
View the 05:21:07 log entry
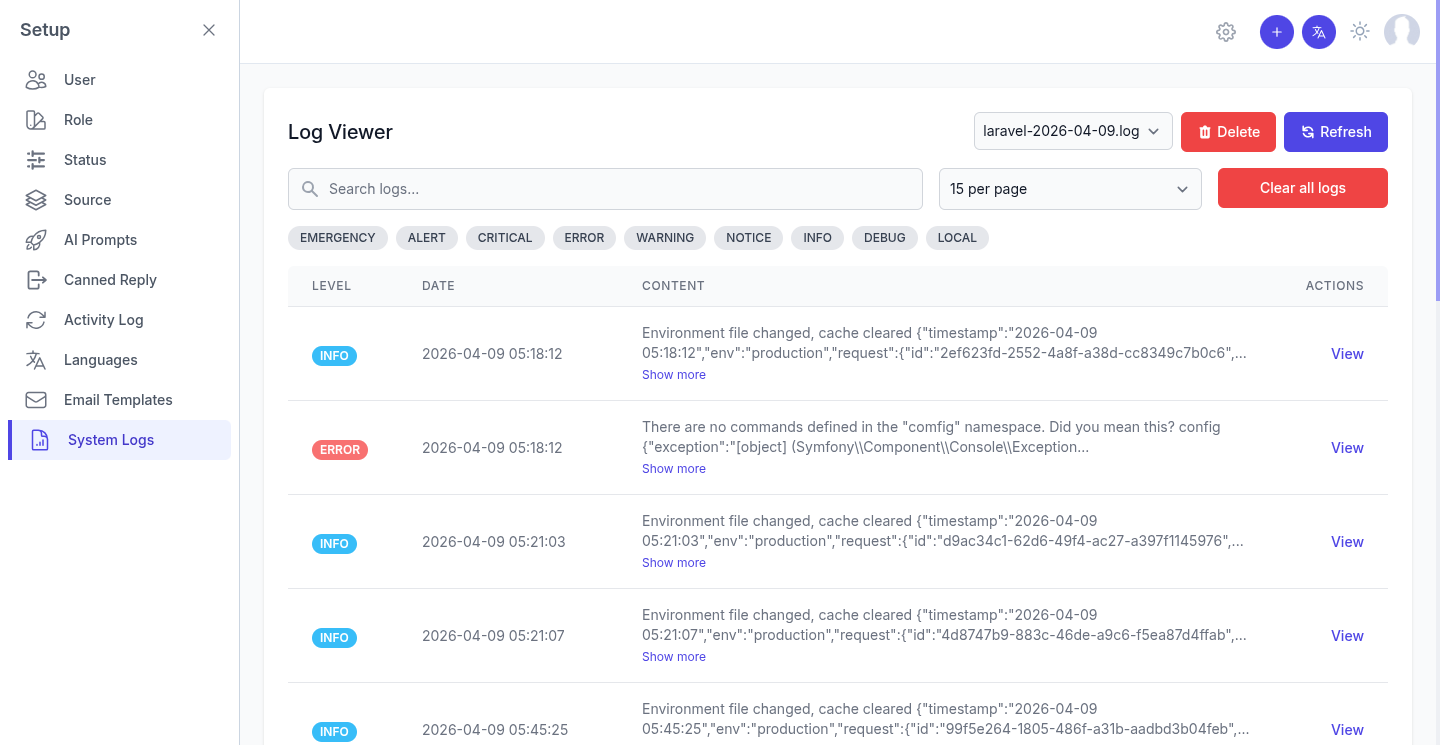pyautogui.click(x=1347, y=636)
